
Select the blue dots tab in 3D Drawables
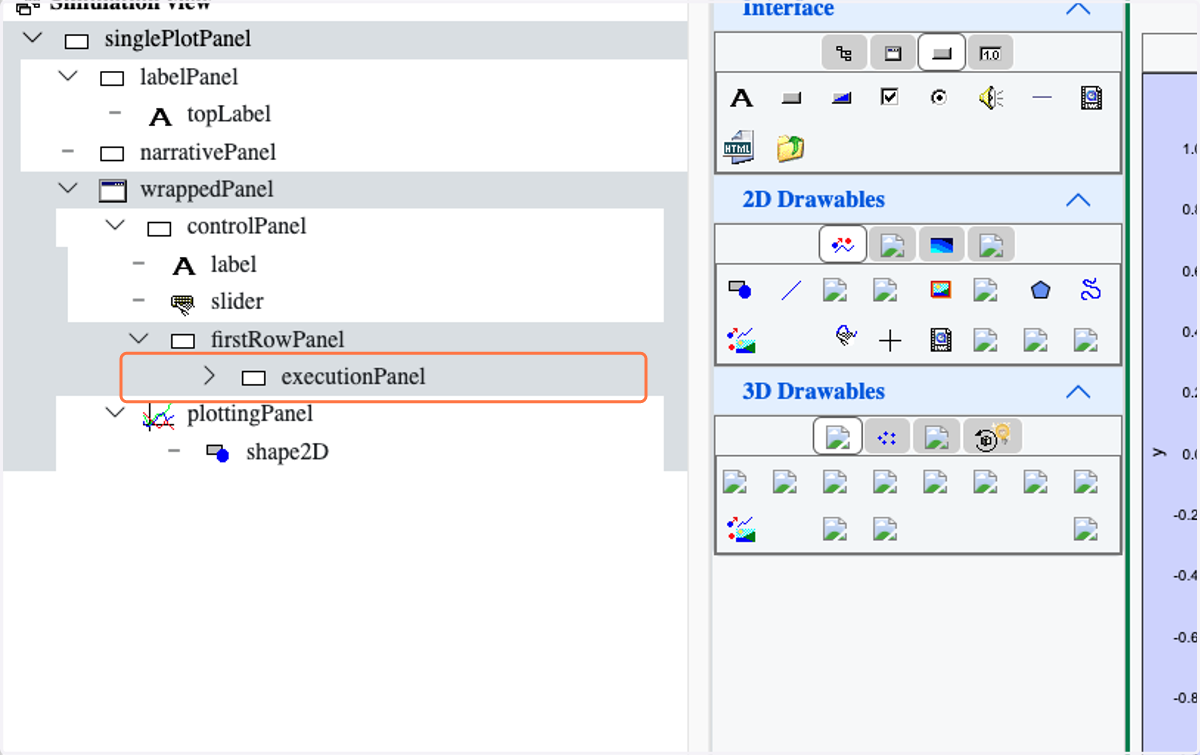887,437
